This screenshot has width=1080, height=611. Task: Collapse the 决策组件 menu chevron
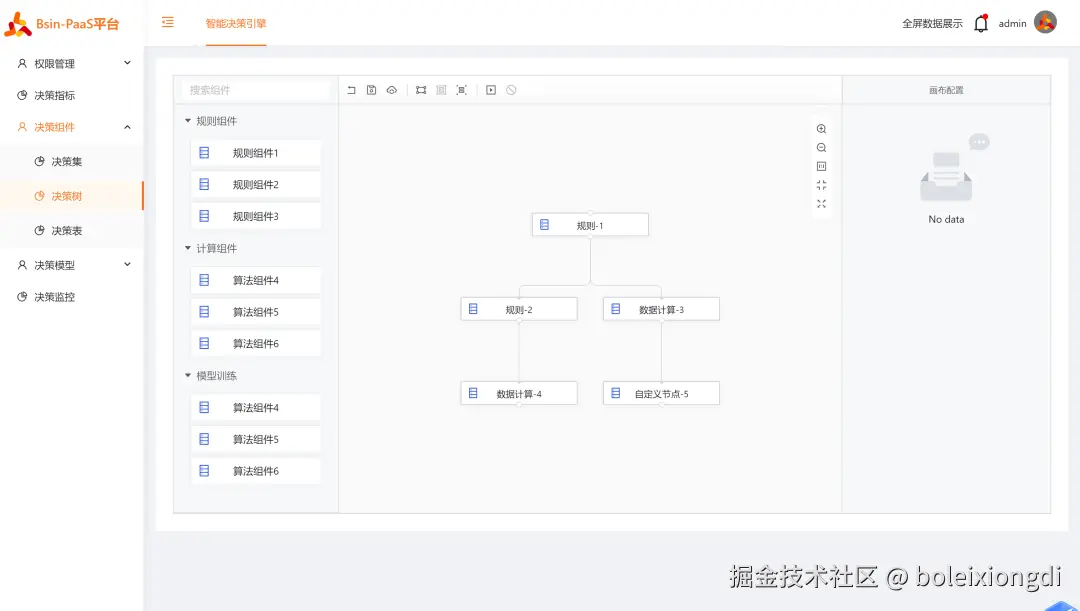pos(127,127)
